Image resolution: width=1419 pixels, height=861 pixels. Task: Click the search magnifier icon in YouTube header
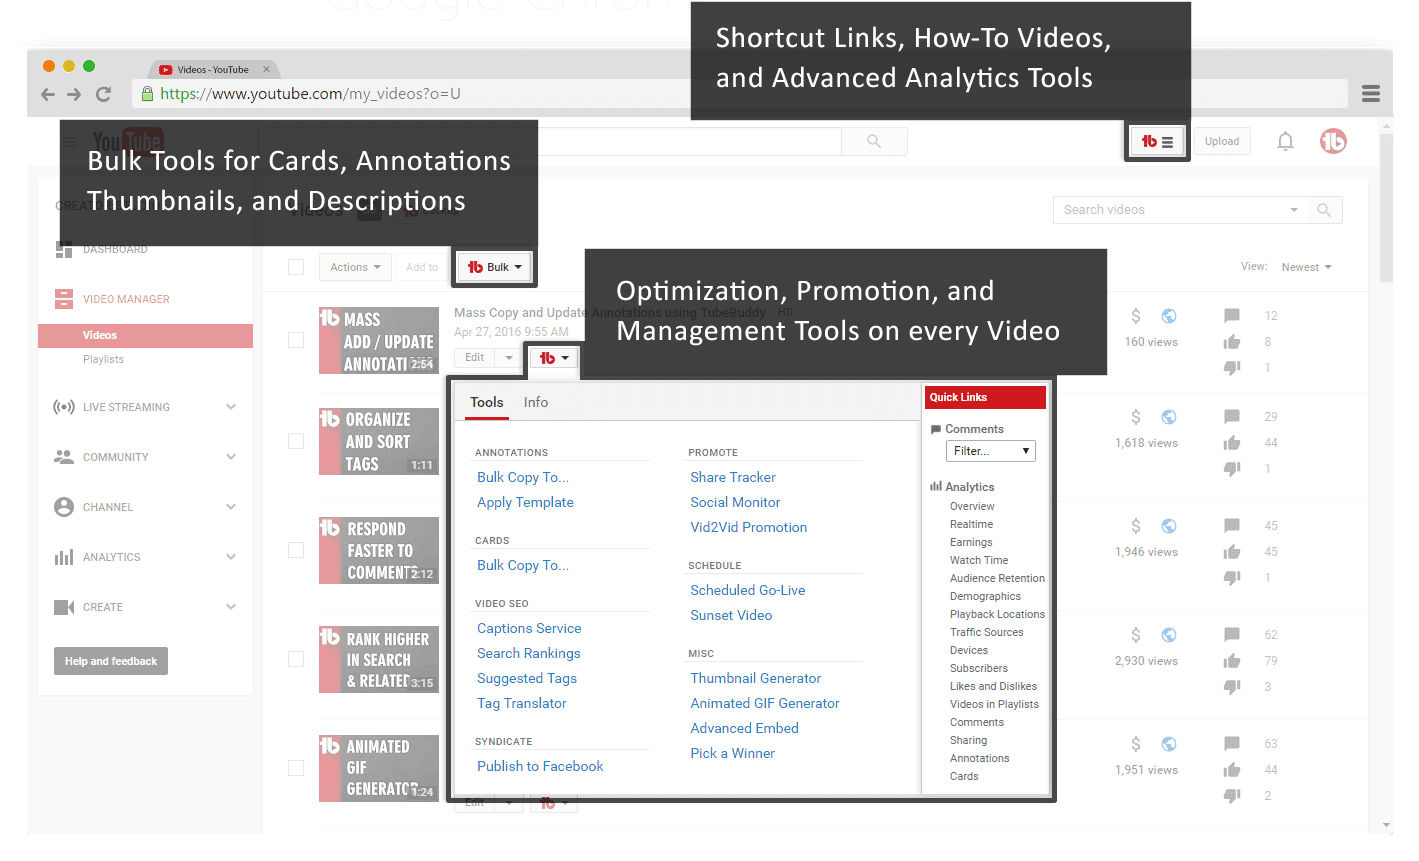click(x=874, y=142)
